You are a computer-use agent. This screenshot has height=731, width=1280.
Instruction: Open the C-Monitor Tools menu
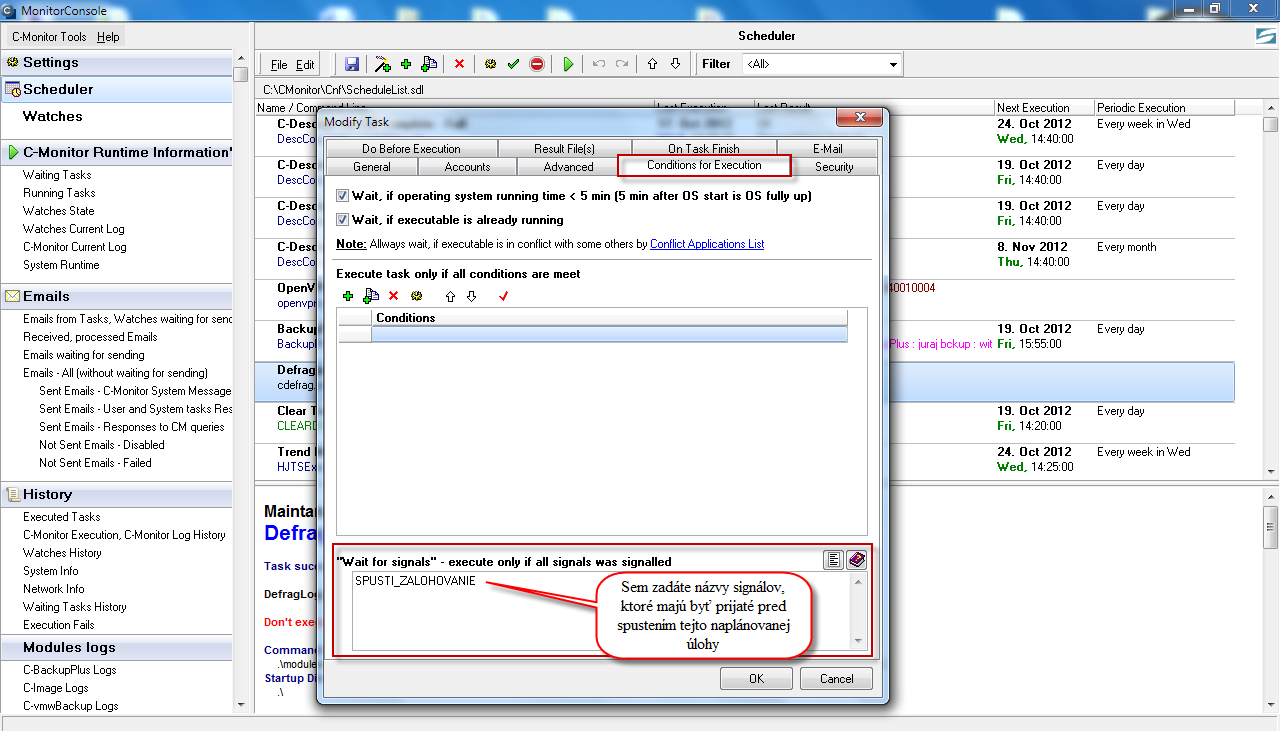[49, 37]
